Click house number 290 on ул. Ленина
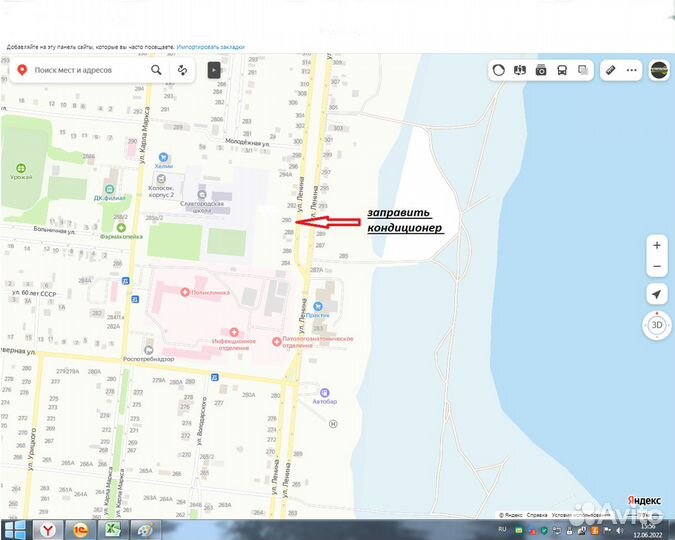The width and height of the screenshot is (675, 540). pyautogui.click(x=287, y=220)
